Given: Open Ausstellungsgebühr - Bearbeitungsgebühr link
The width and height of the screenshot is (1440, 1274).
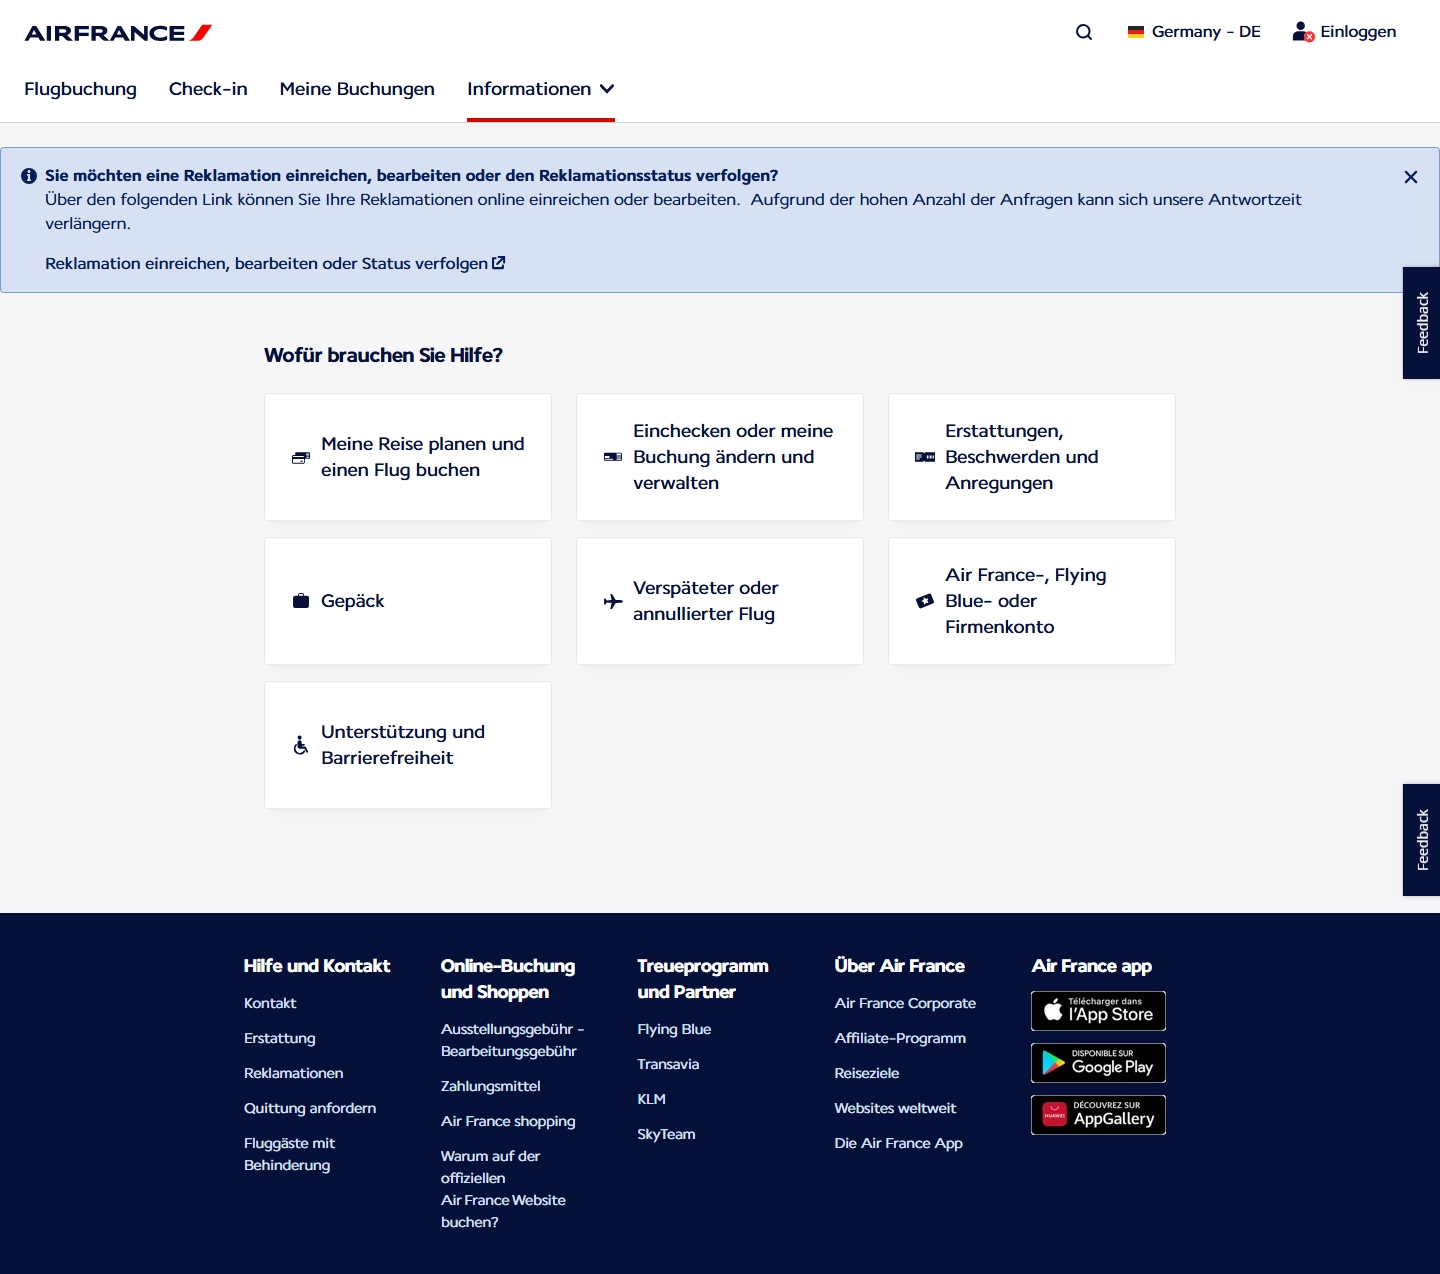Looking at the screenshot, I should (x=513, y=1040).
